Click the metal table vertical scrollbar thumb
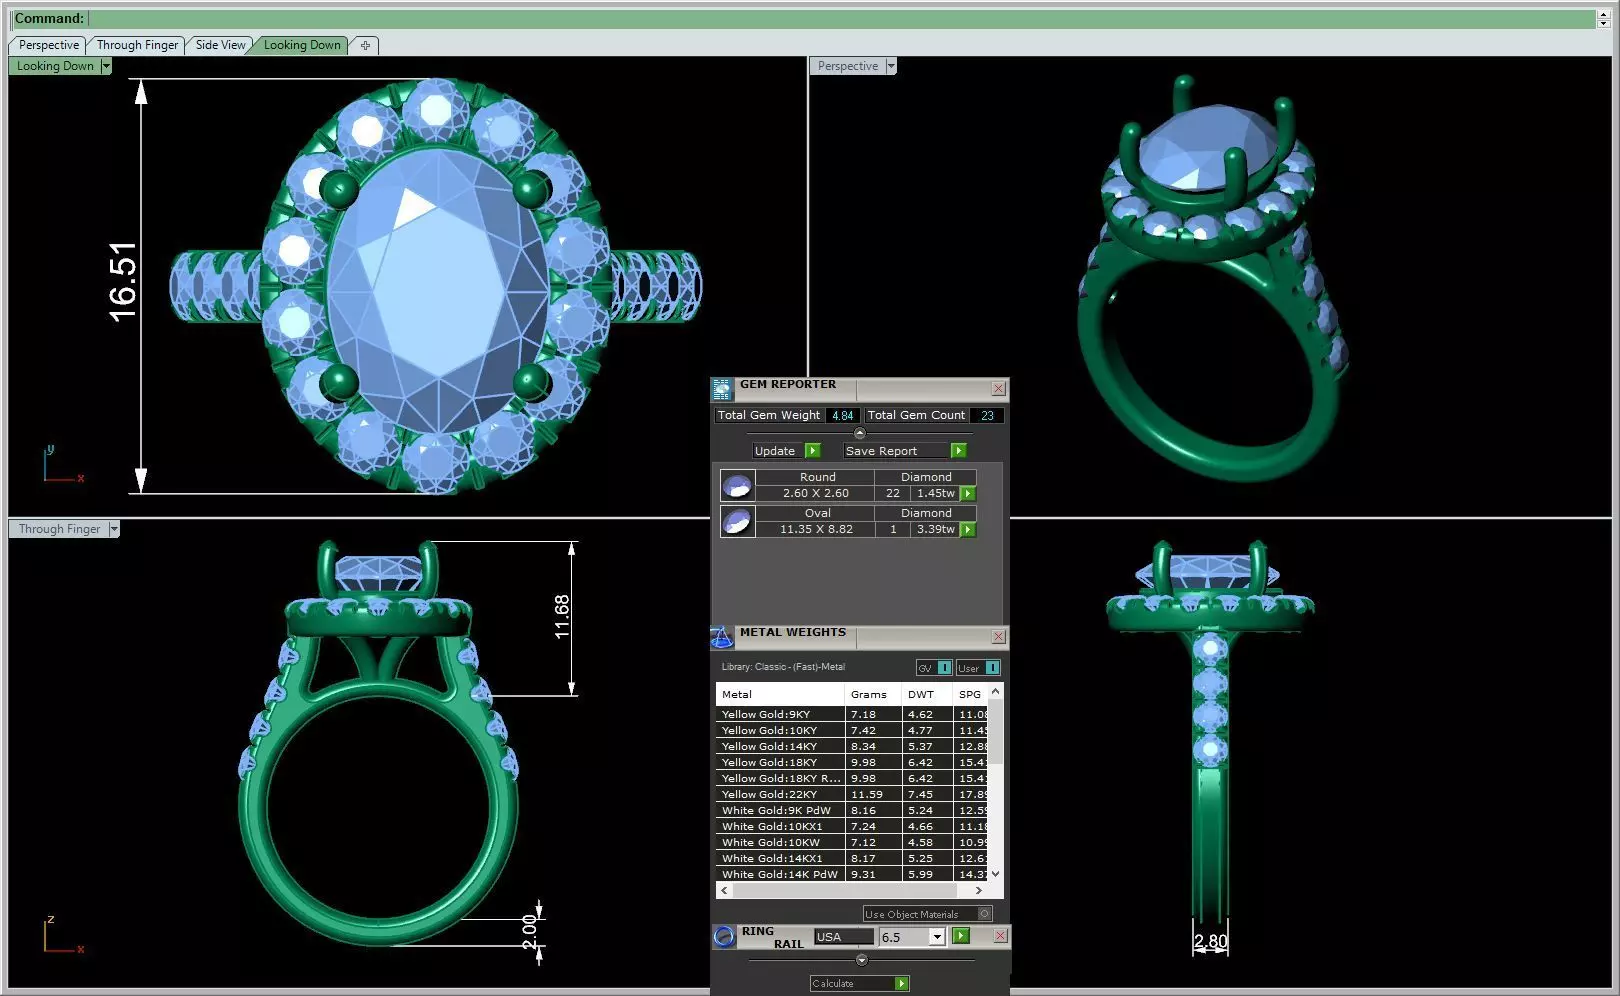1620x996 pixels. click(x=995, y=732)
